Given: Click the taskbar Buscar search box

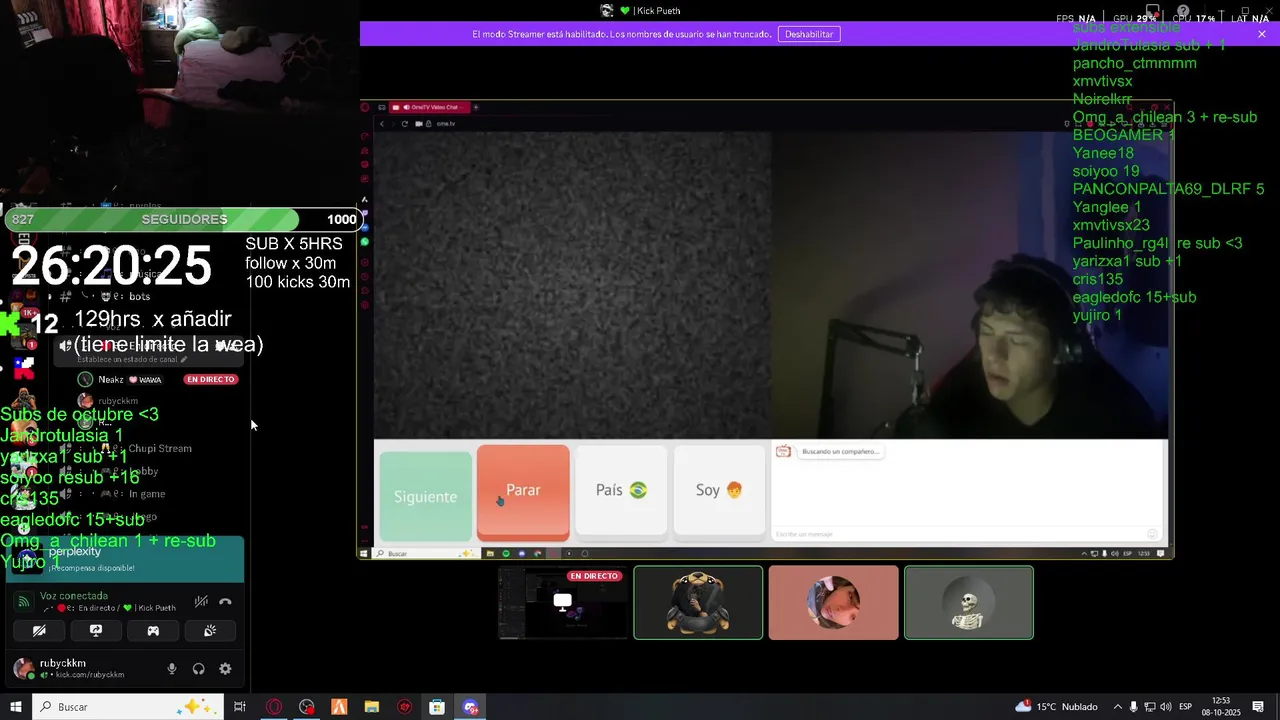Looking at the screenshot, I should [x=128, y=707].
